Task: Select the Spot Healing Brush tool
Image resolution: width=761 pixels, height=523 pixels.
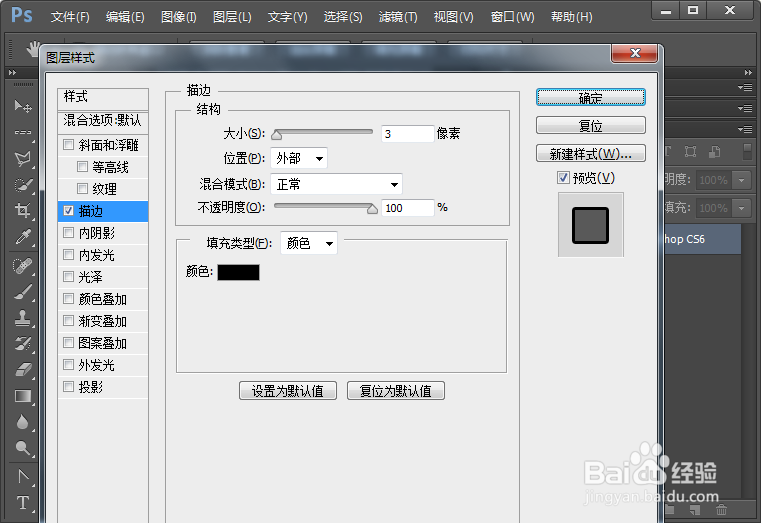Action: tap(22, 266)
